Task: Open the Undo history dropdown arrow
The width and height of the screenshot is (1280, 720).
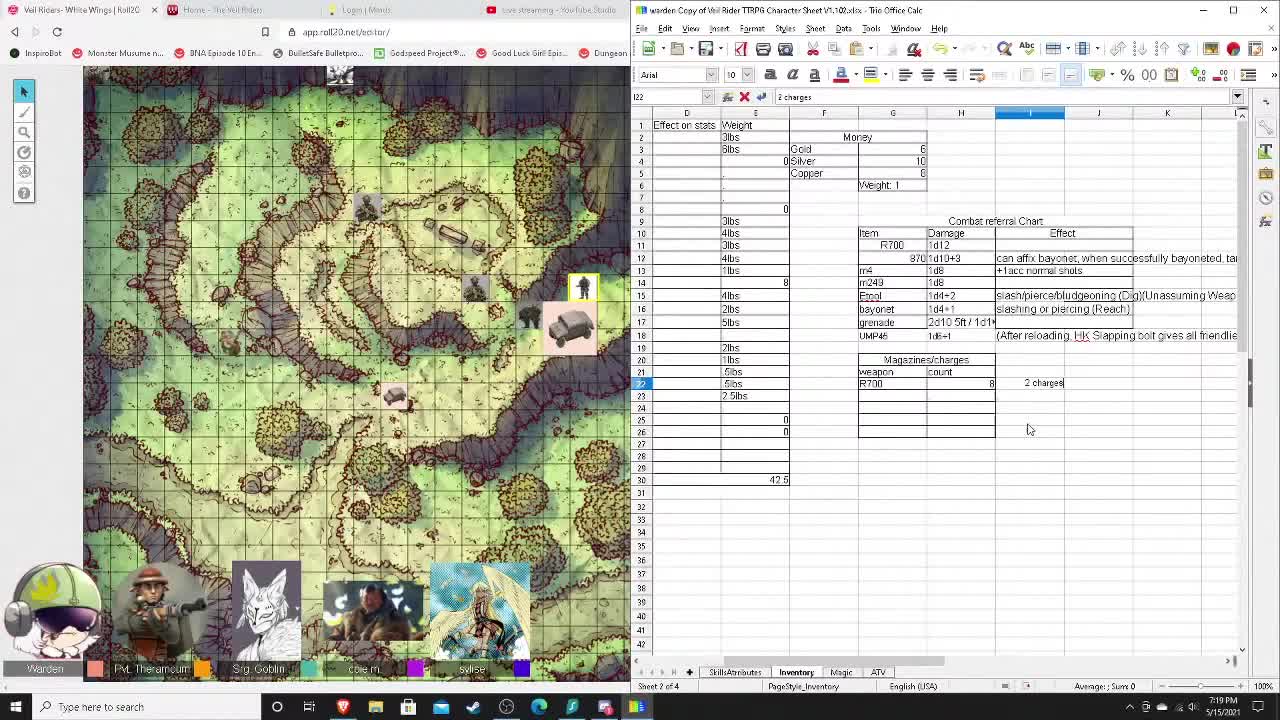Action: (x=954, y=48)
